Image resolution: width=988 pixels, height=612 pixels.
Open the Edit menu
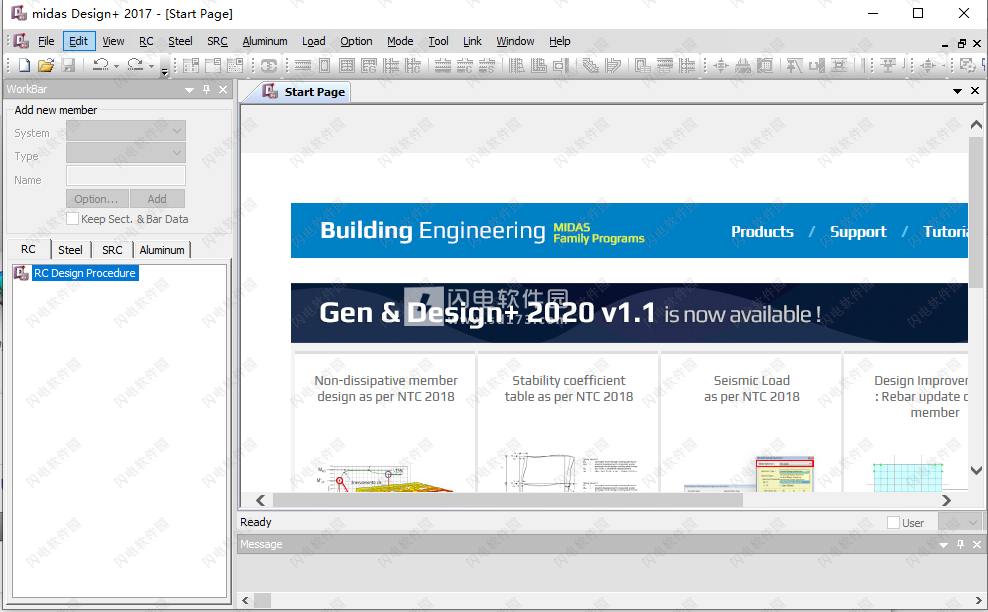click(79, 41)
